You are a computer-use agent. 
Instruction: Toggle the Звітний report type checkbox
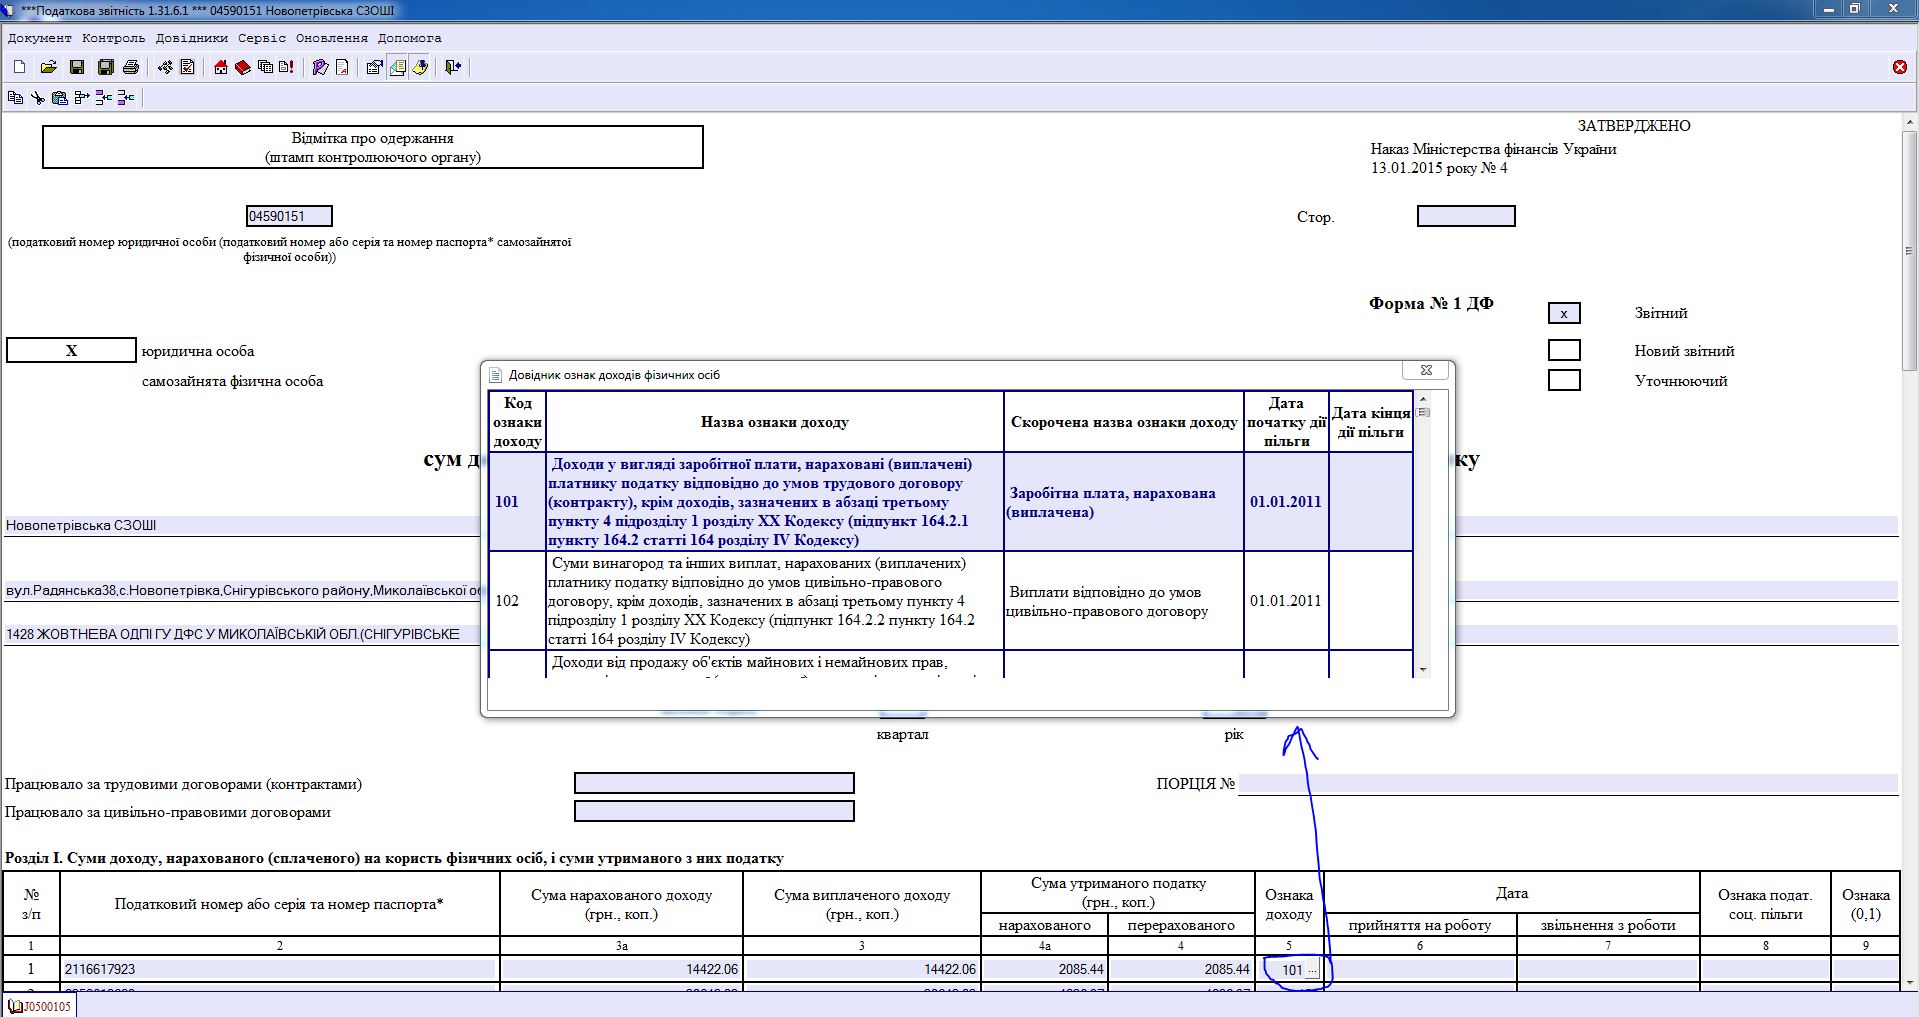tap(1563, 313)
